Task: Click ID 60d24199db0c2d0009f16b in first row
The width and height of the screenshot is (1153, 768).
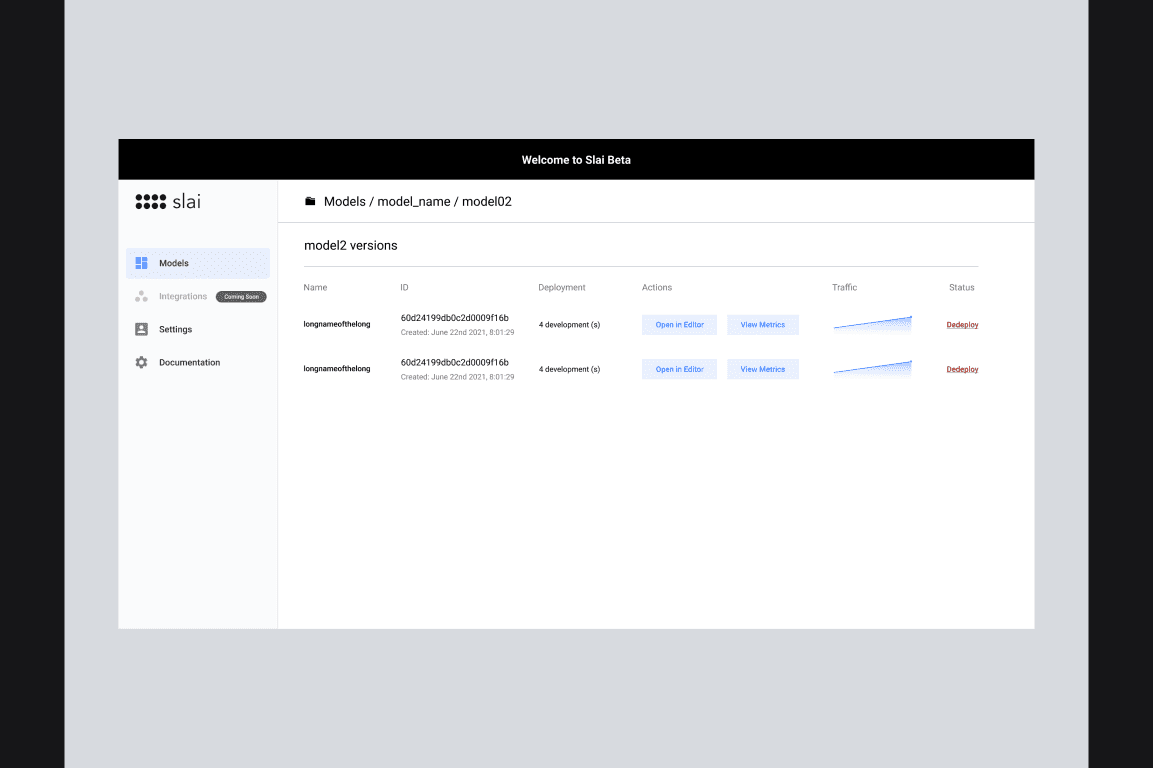Action: 454,318
